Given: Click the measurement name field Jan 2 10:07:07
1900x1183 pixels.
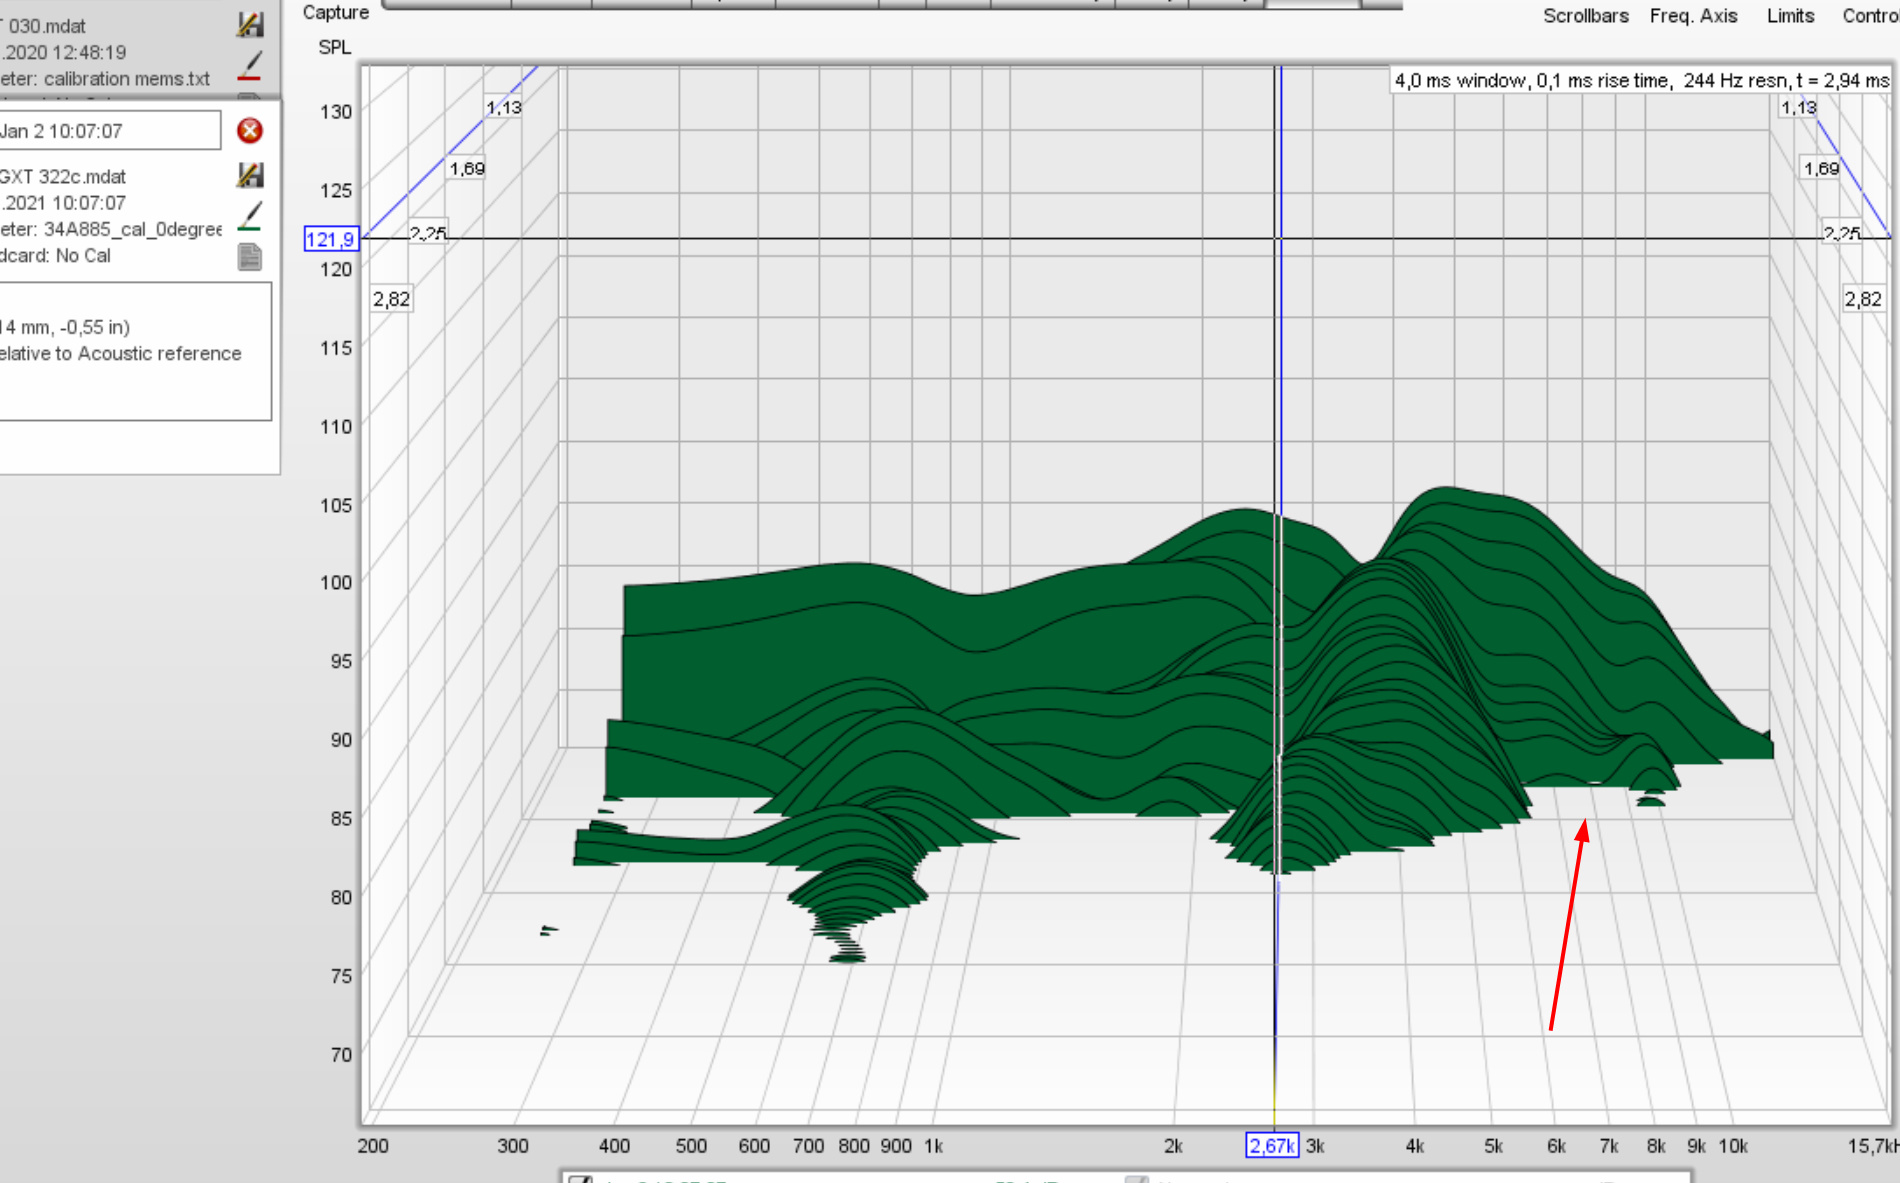Looking at the screenshot, I should pos(109,131).
